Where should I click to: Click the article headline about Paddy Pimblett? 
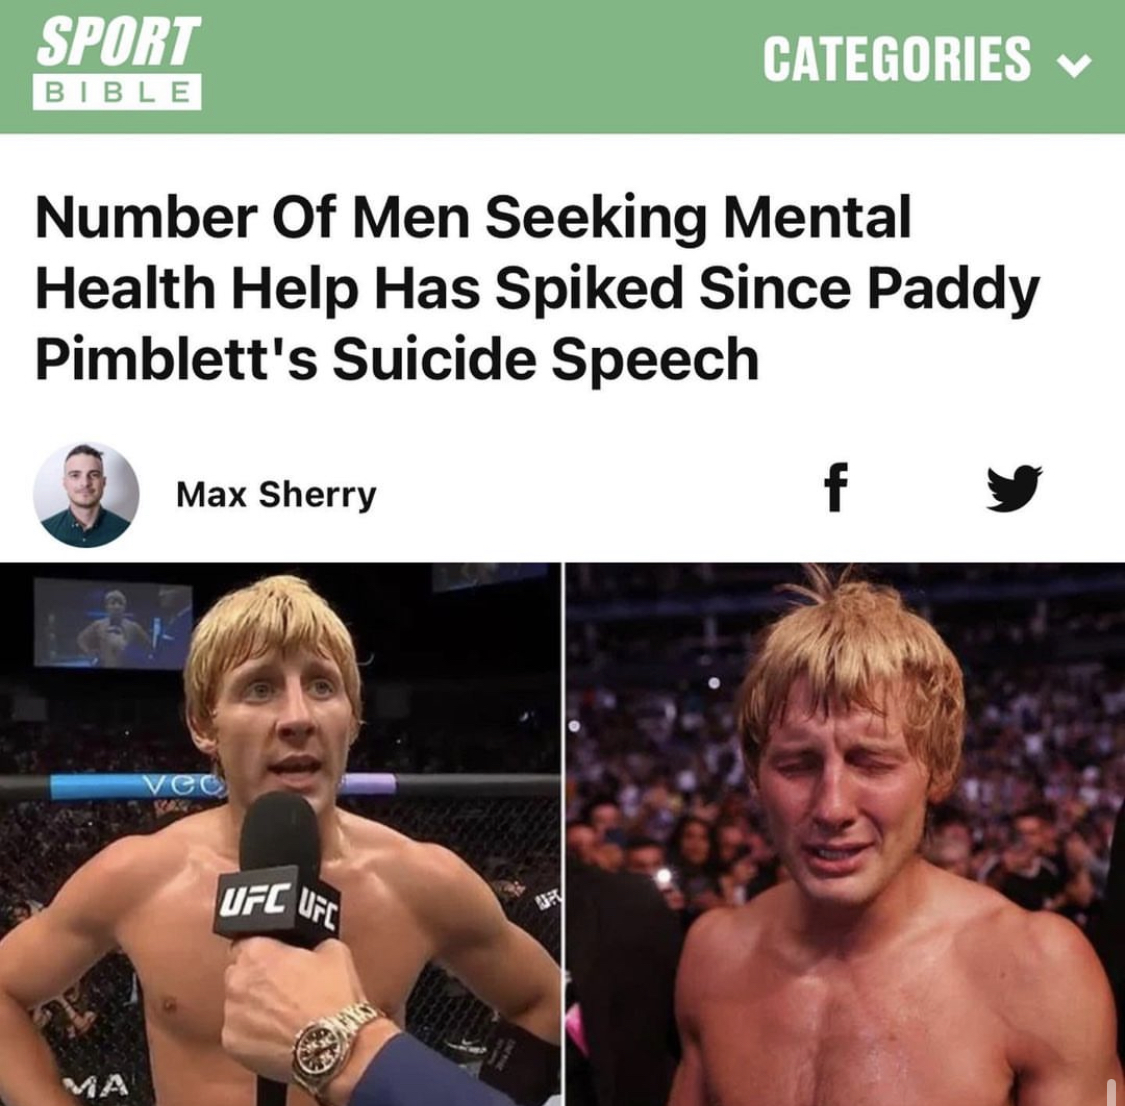(x=537, y=288)
